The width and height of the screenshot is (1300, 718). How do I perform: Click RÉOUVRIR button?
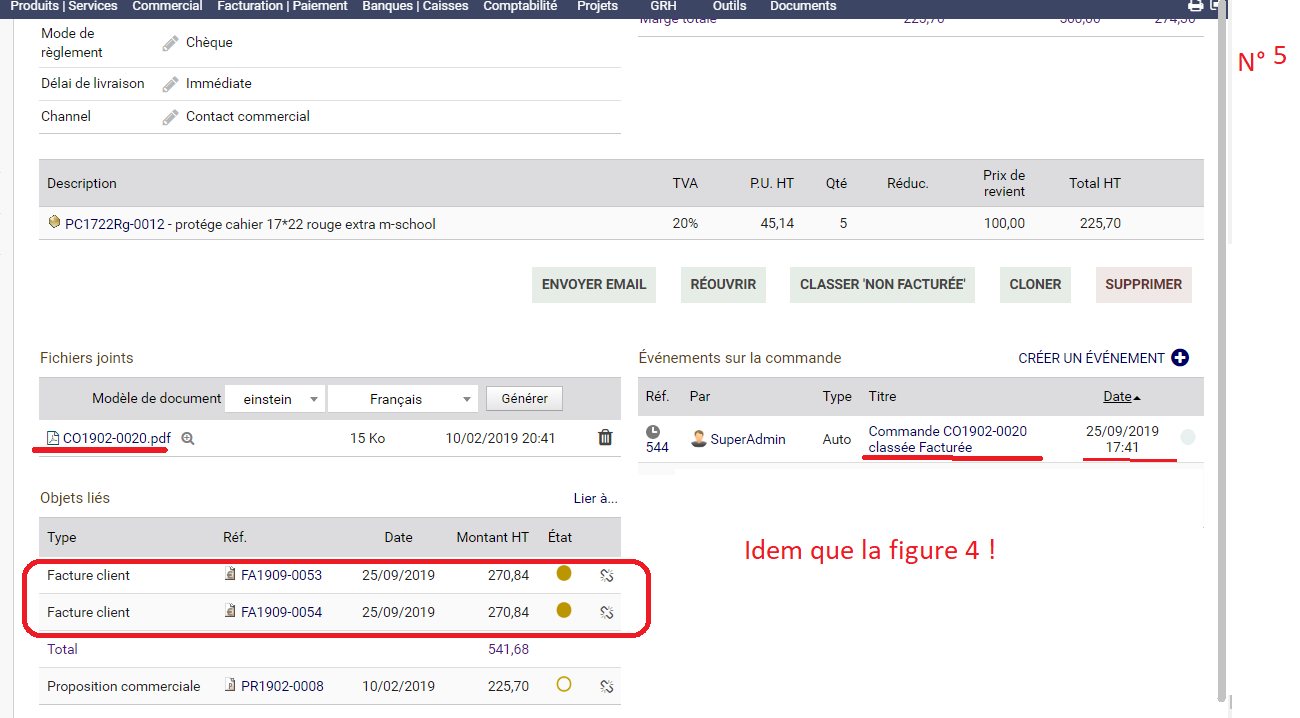click(723, 284)
